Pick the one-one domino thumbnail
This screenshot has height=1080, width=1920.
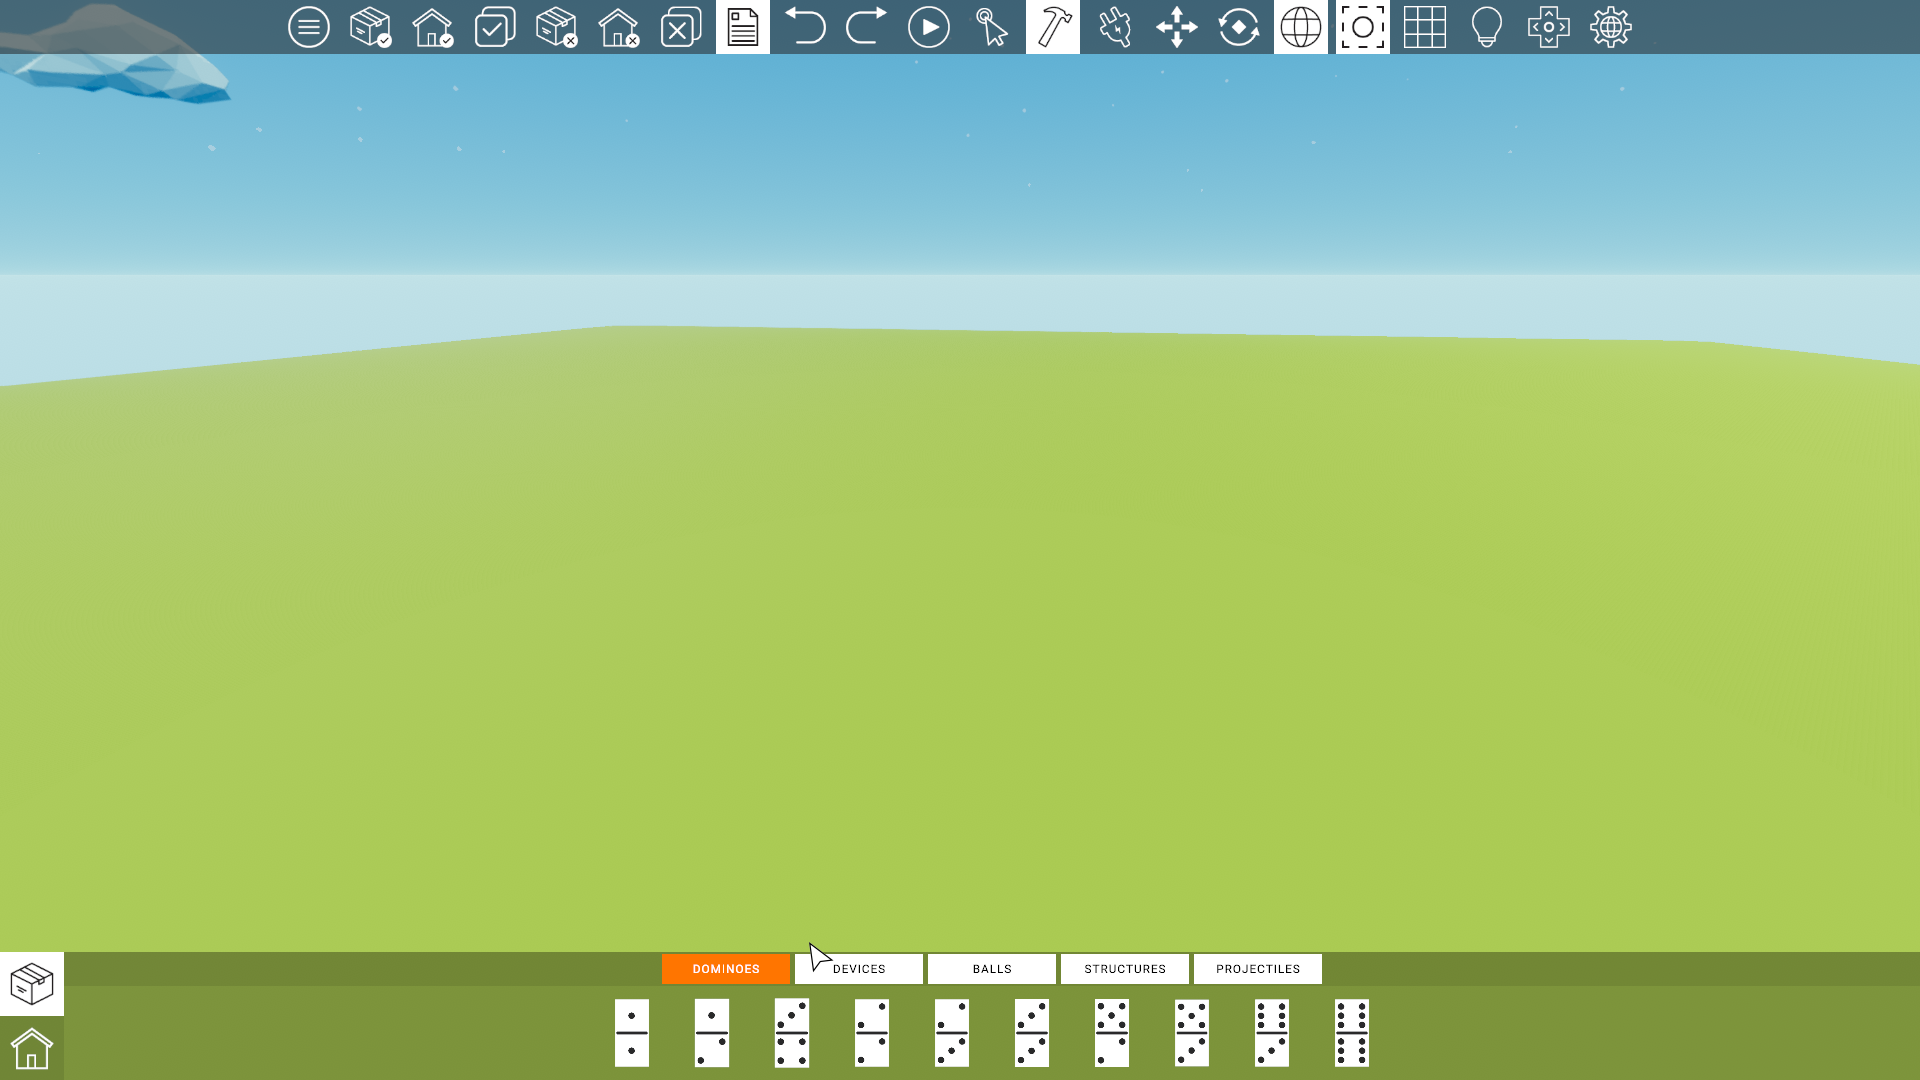point(632,1033)
